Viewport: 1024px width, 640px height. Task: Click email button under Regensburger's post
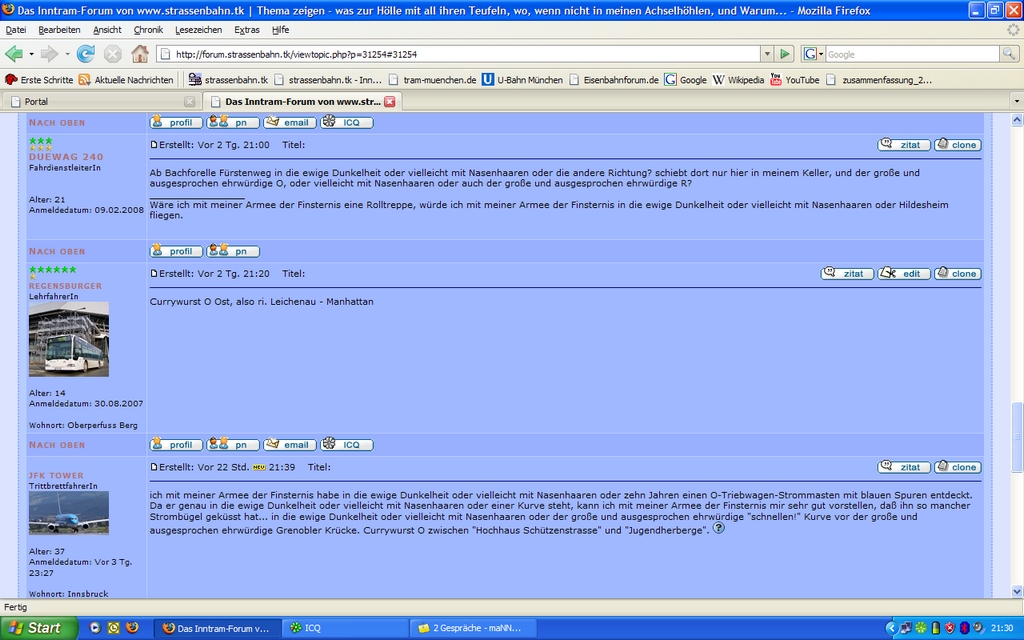[290, 445]
